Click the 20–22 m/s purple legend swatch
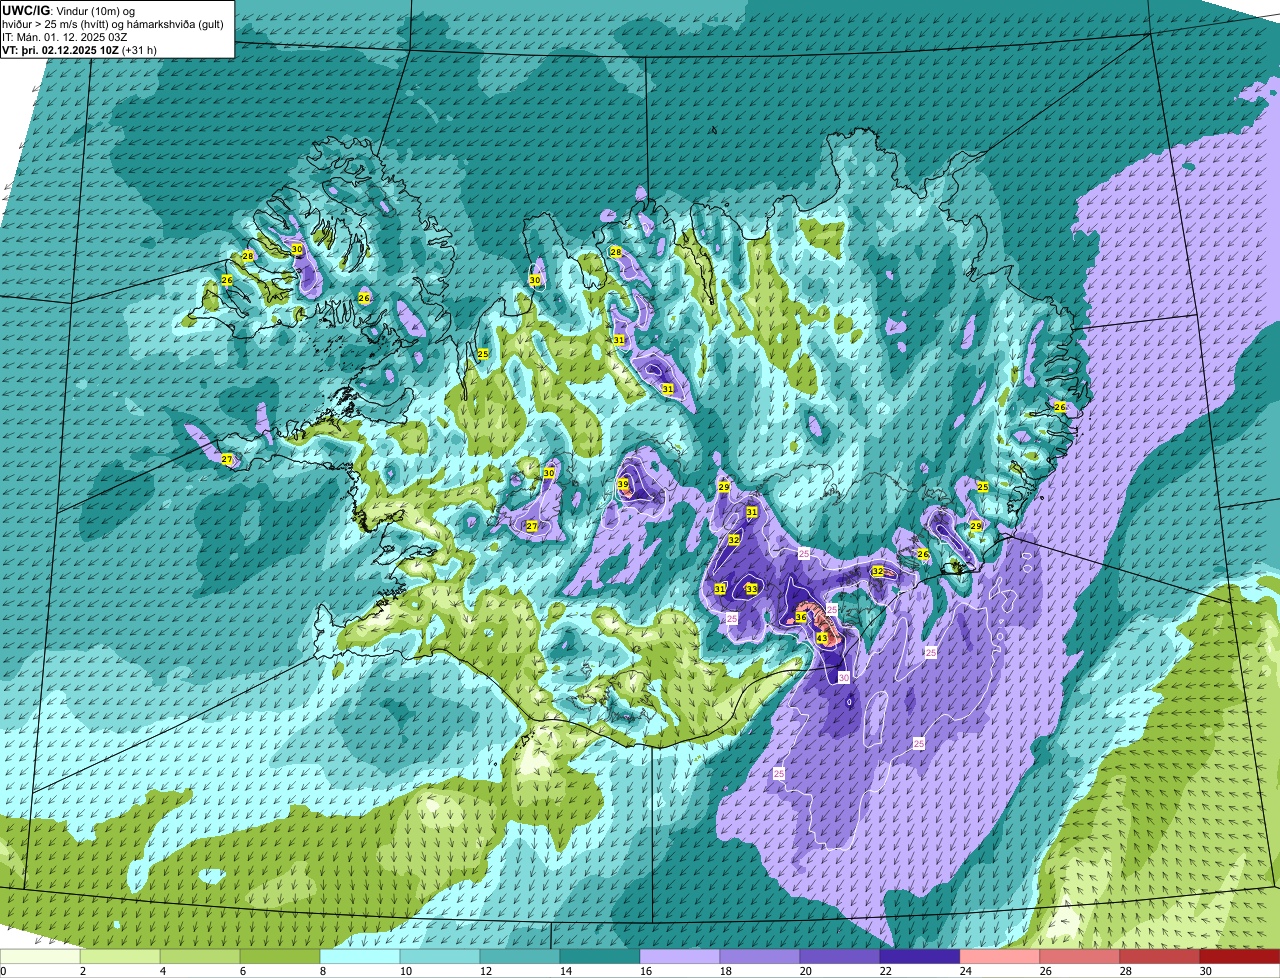This screenshot has width=1280, height=978. pyautogui.click(x=840, y=956)
